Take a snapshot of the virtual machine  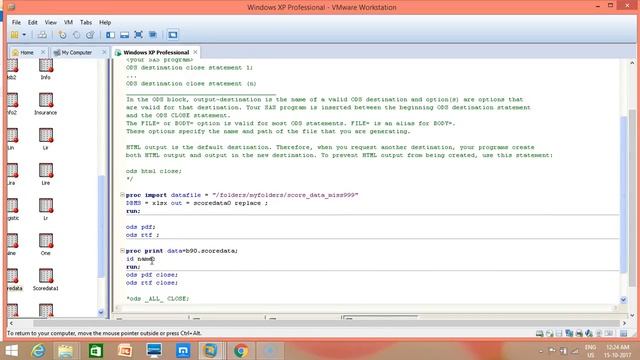pos(62,35)
